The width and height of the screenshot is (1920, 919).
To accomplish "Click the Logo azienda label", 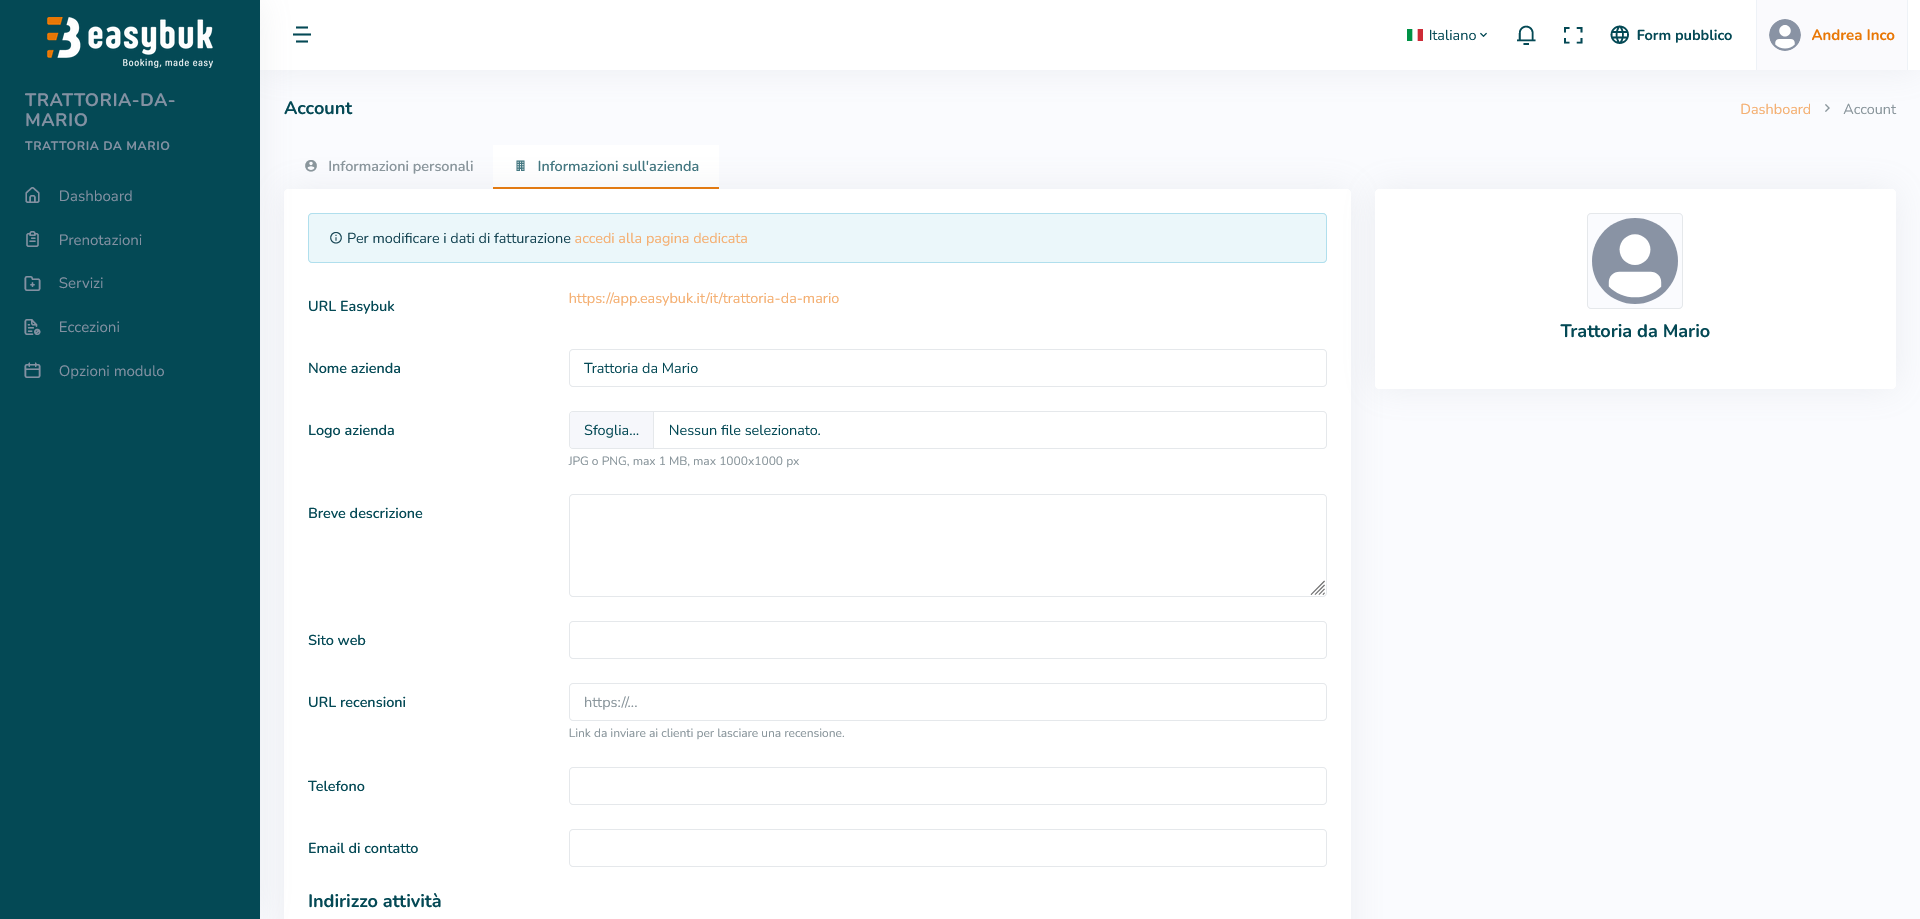I will tap(351, 430).
